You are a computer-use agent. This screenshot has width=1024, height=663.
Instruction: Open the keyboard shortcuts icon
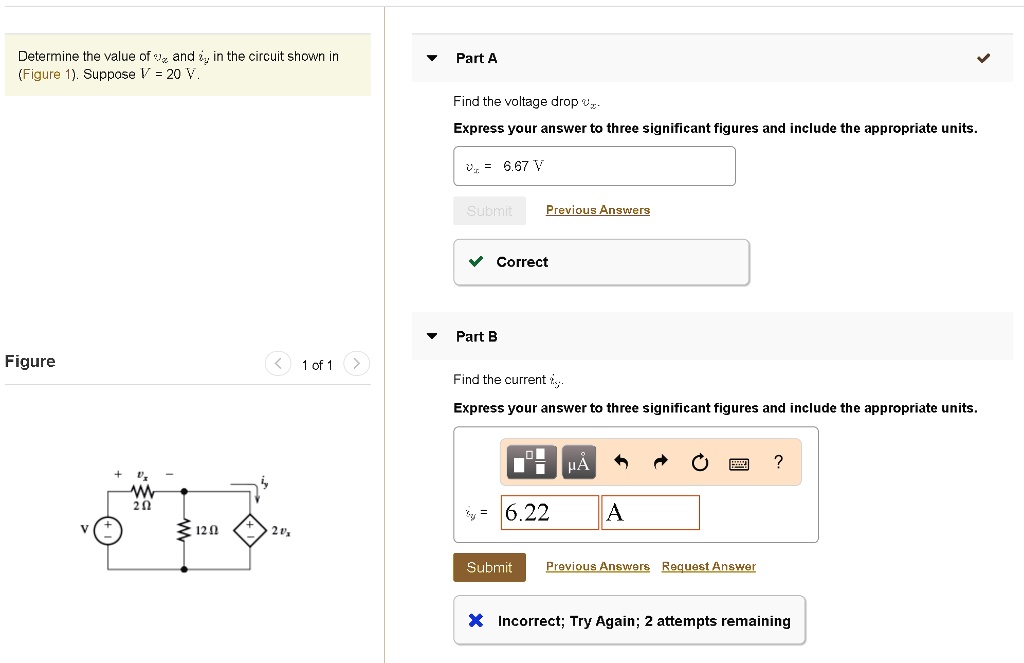739,462
